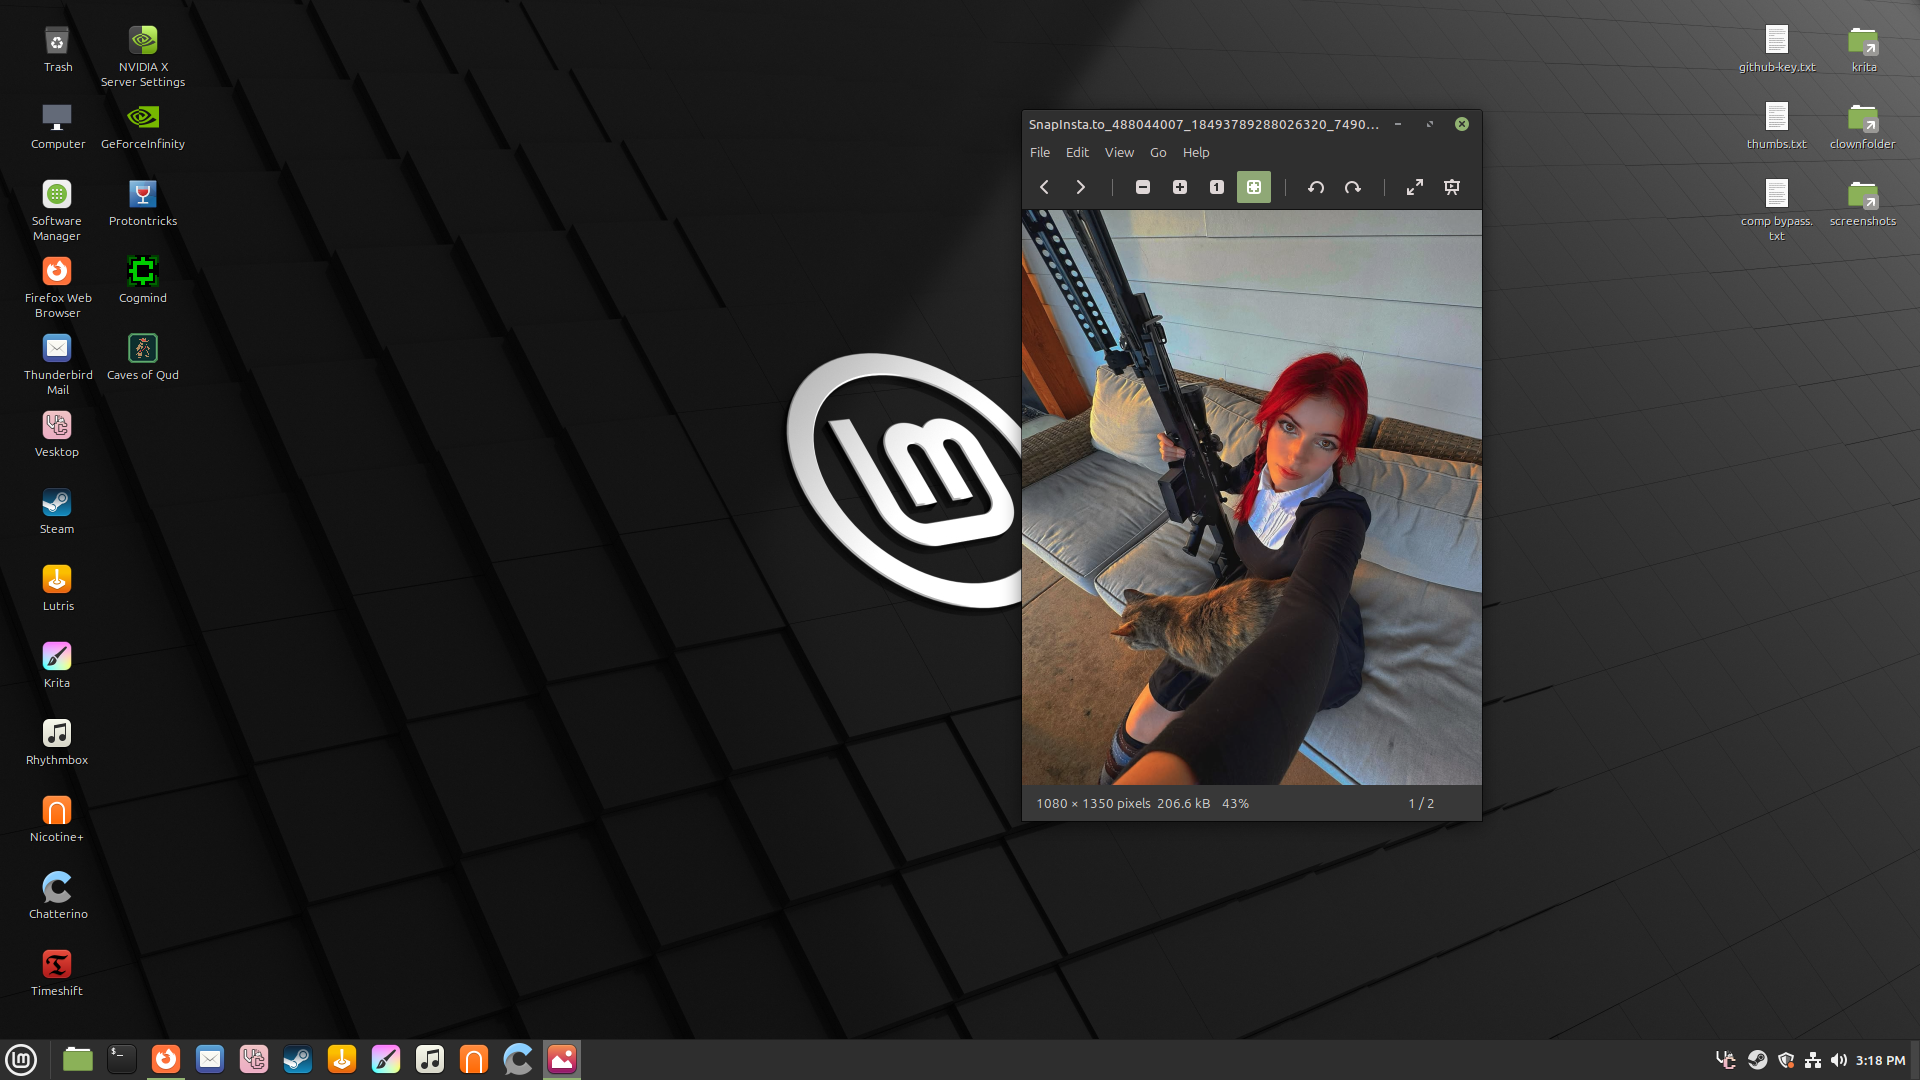Image resolution: width=1920 pixels, height=1080 pixels.
Task: Open Trash desktop icon
Action: coord(57,49)
